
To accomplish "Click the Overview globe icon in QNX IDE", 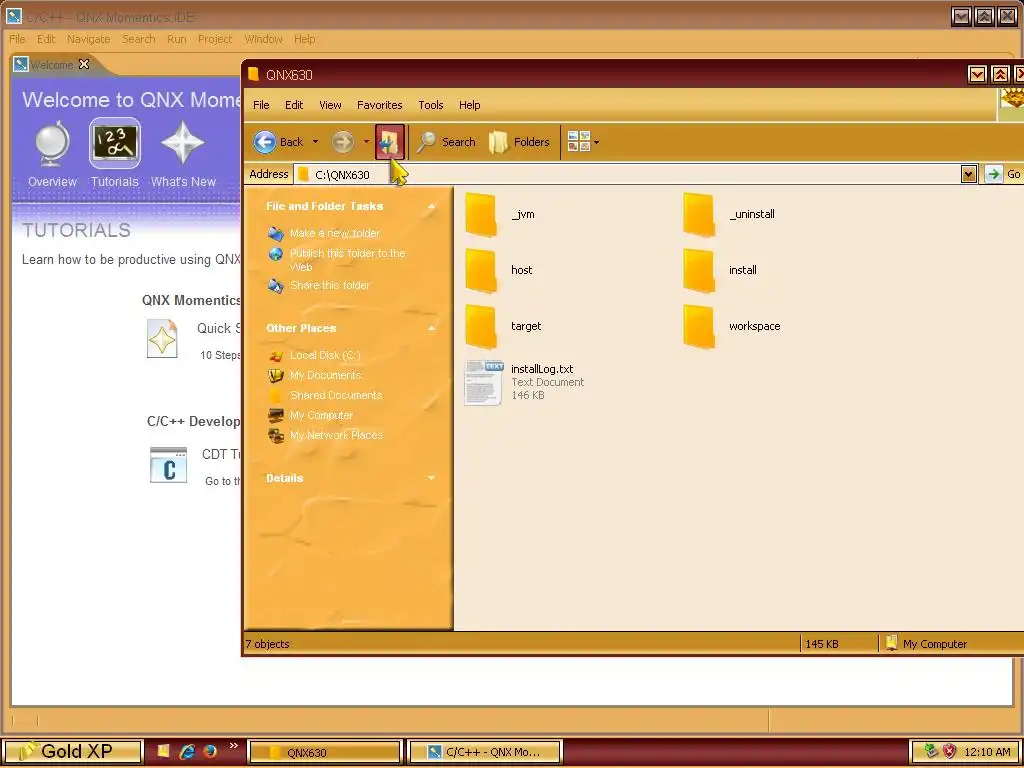I will click(52, 143).
